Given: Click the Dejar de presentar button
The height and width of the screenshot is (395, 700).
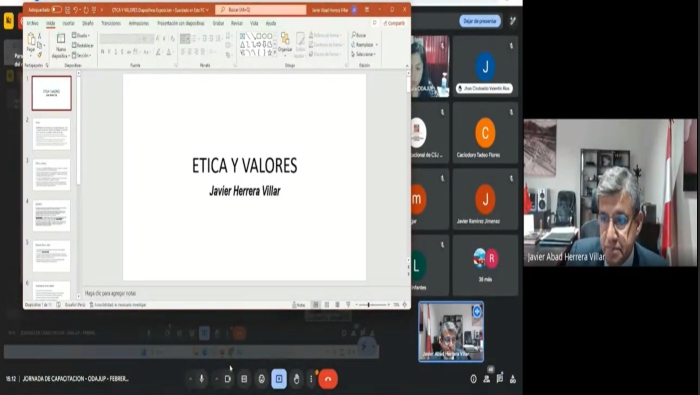Looking at the screenshot, I should [x=480, y=21].
